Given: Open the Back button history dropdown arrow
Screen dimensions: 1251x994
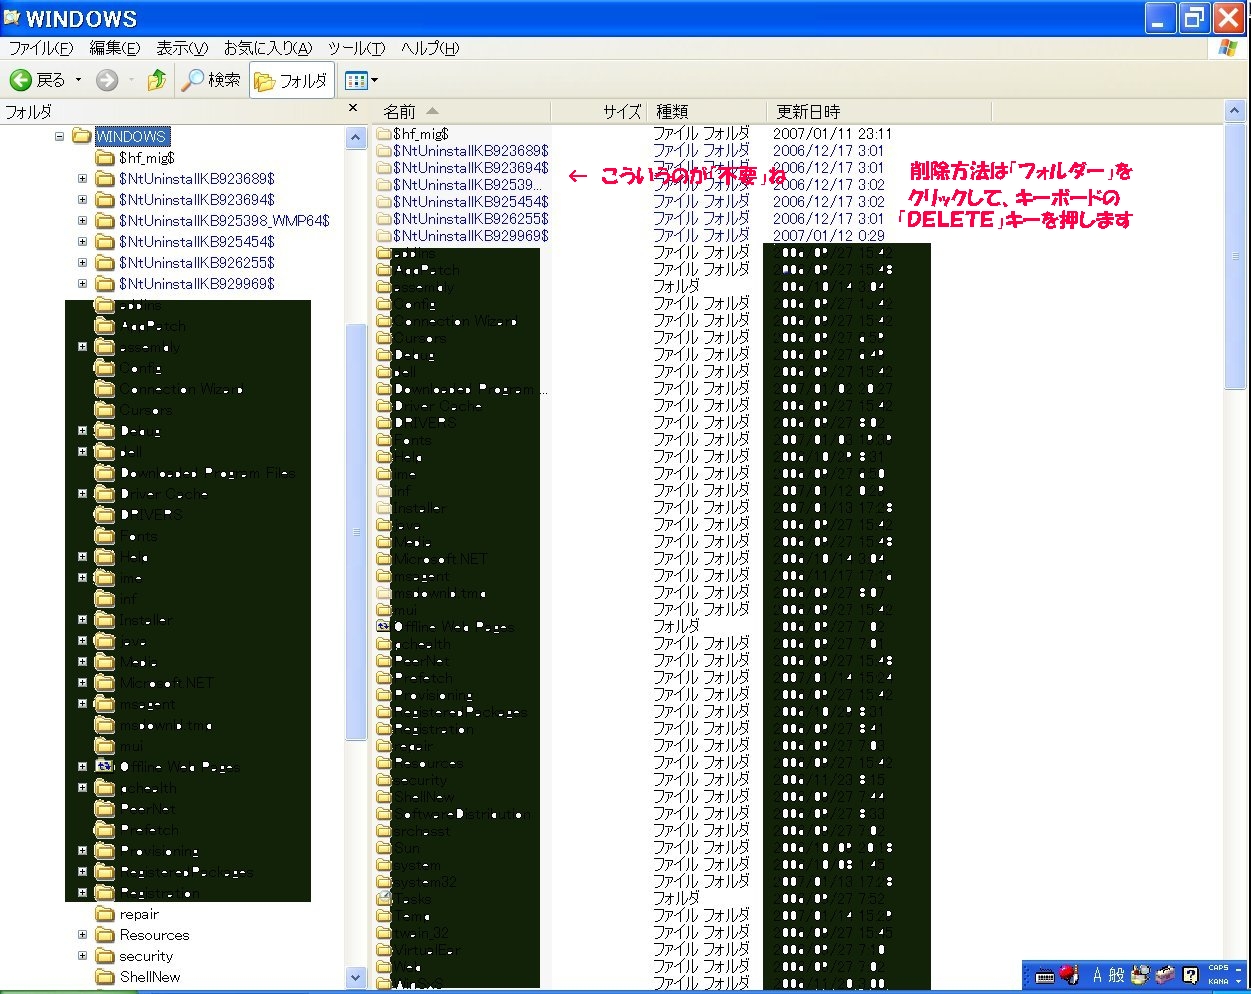Looking at the screenshot, I should coord(78,80).
